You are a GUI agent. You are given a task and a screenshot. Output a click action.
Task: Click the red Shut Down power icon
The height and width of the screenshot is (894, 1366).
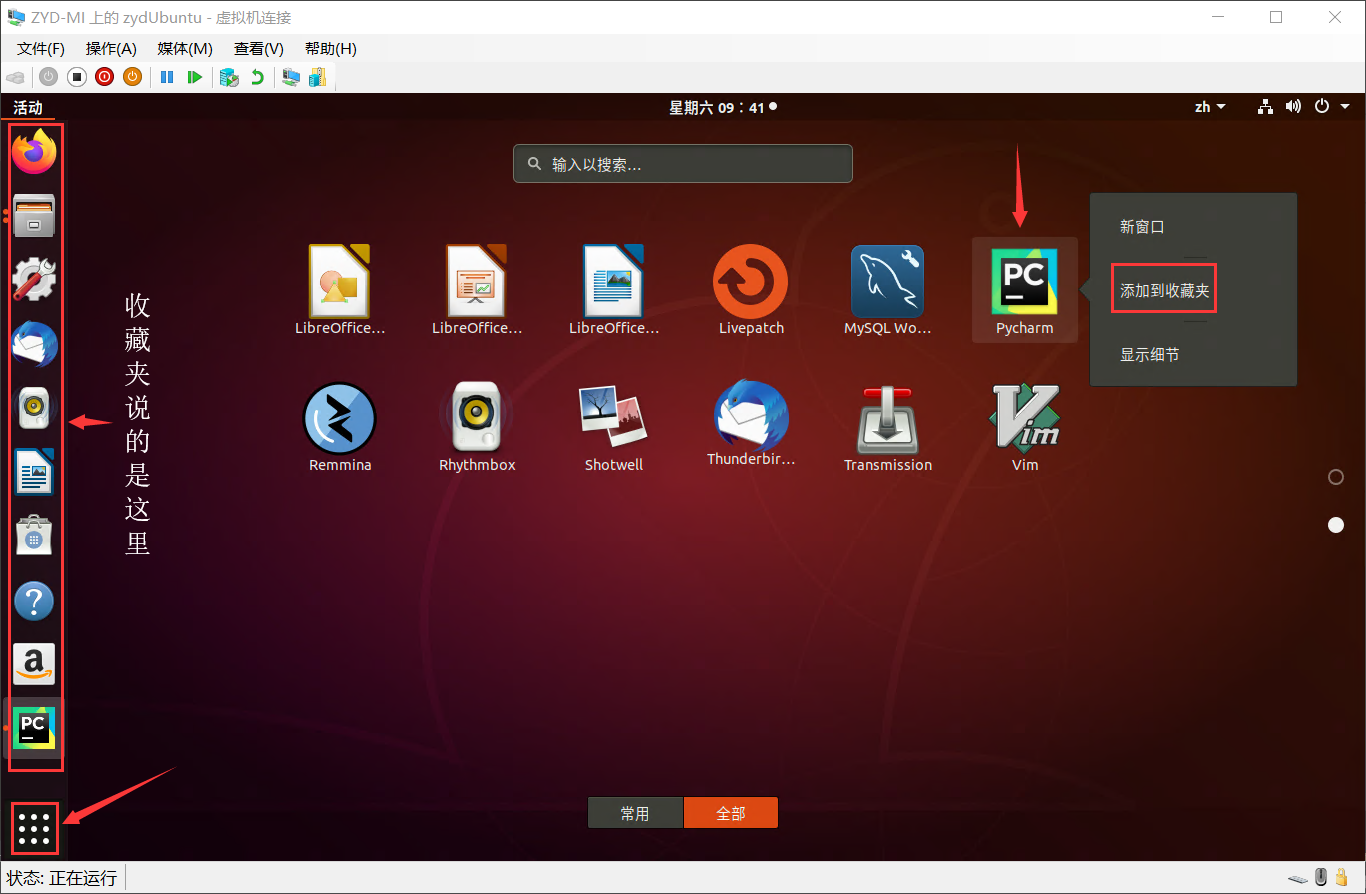pyautogui.click(x=104, y=77)
